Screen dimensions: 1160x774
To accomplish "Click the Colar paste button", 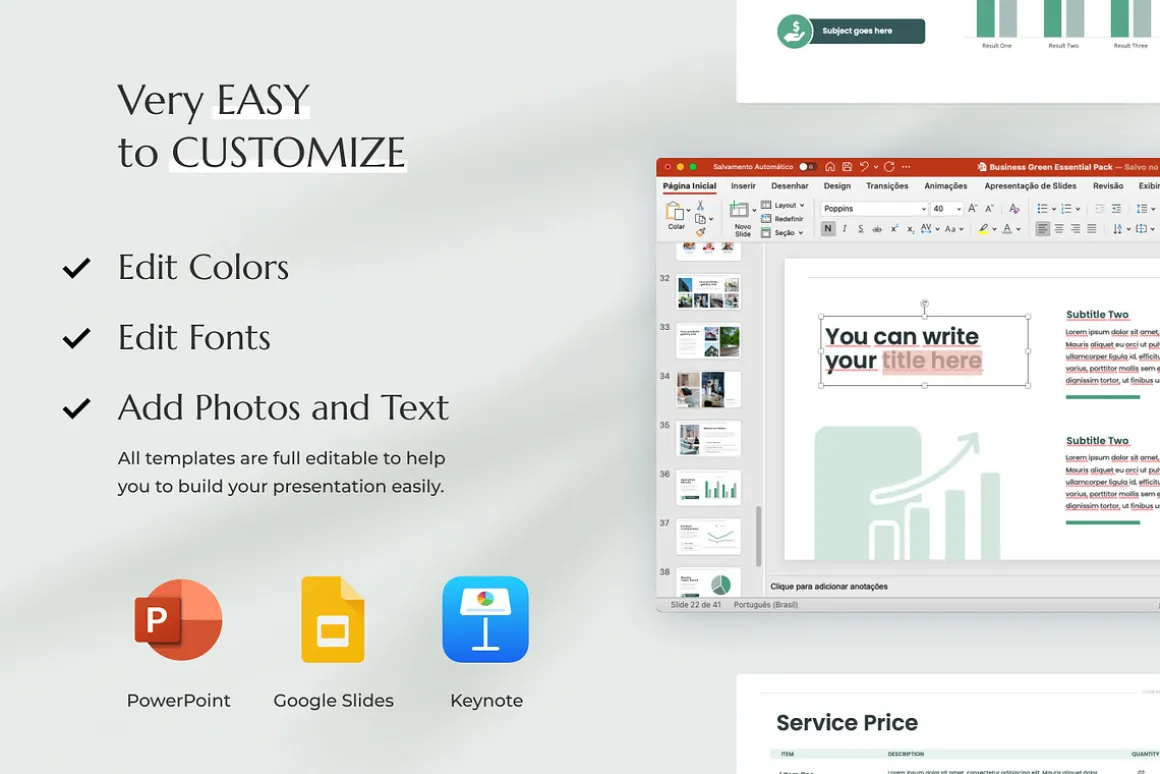I will [675, 215].
